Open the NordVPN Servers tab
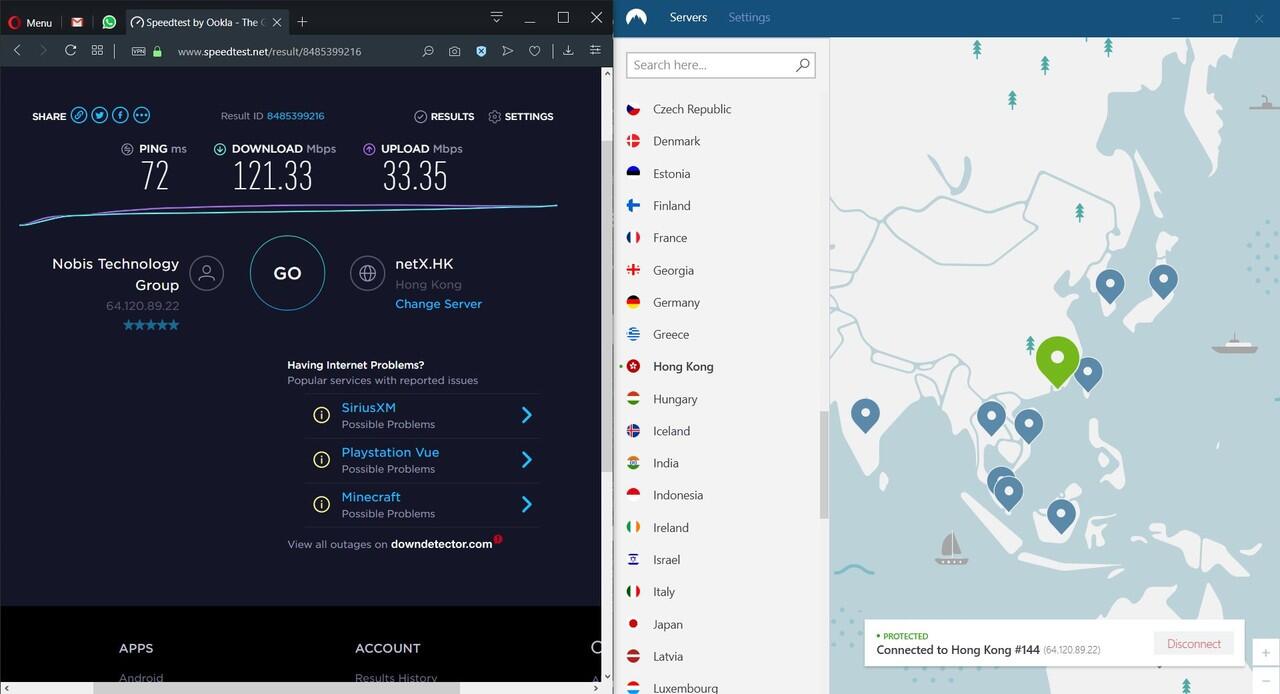1280x694 pixels. [688, 17]
